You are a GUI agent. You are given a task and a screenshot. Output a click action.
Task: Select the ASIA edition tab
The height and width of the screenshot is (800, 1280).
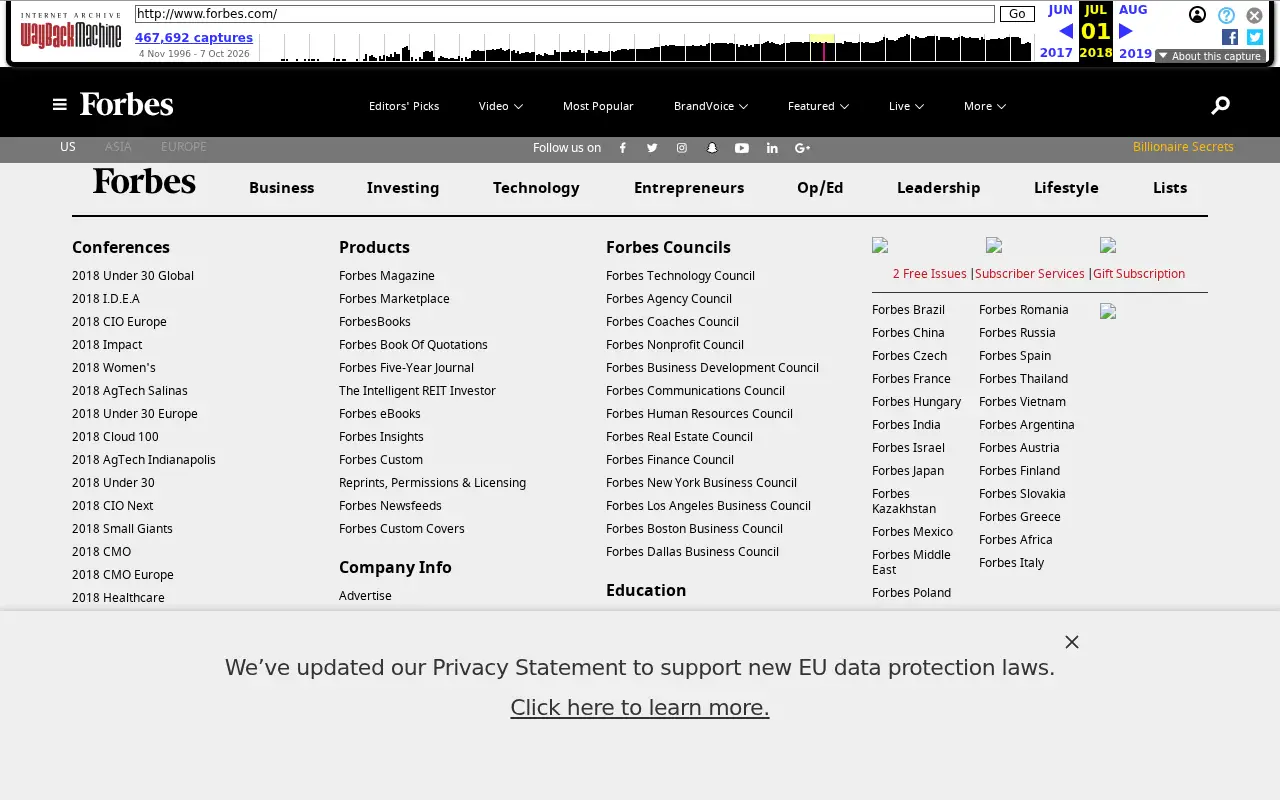point(118,147)
